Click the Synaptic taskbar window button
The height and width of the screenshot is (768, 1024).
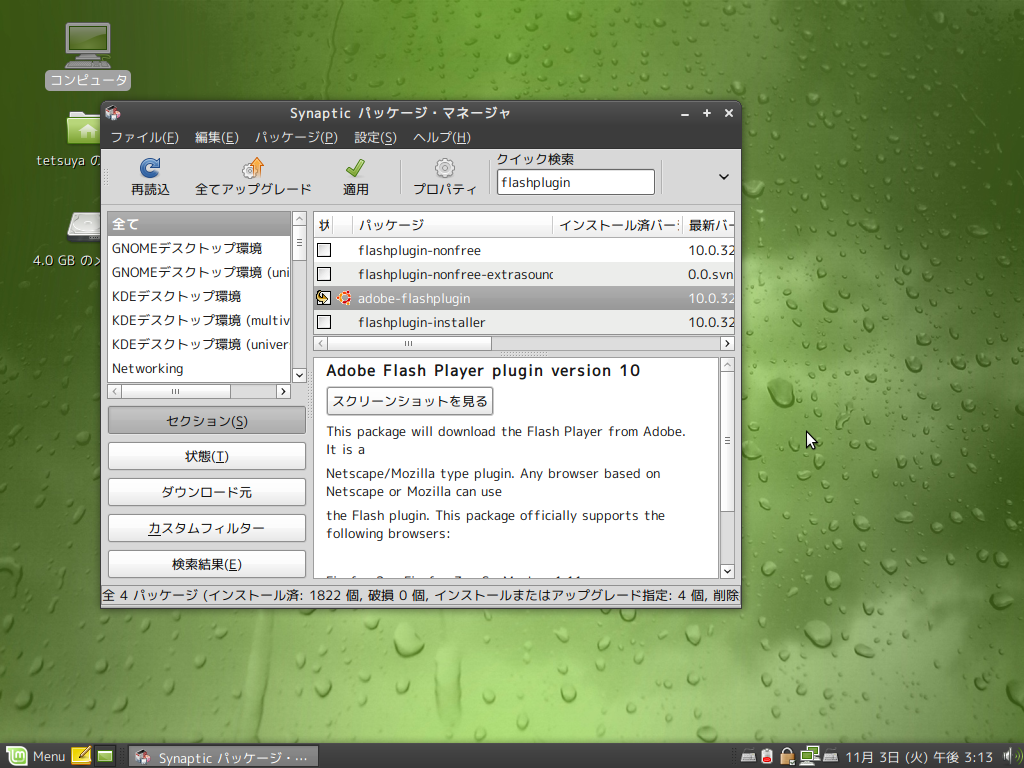(x=223, y=757)
